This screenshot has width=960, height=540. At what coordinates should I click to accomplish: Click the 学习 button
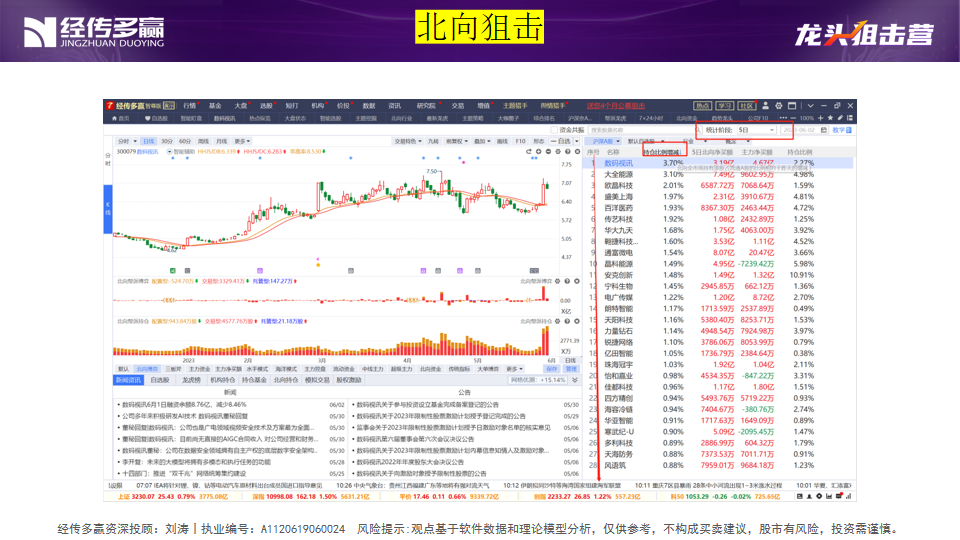tap(724, 105)
